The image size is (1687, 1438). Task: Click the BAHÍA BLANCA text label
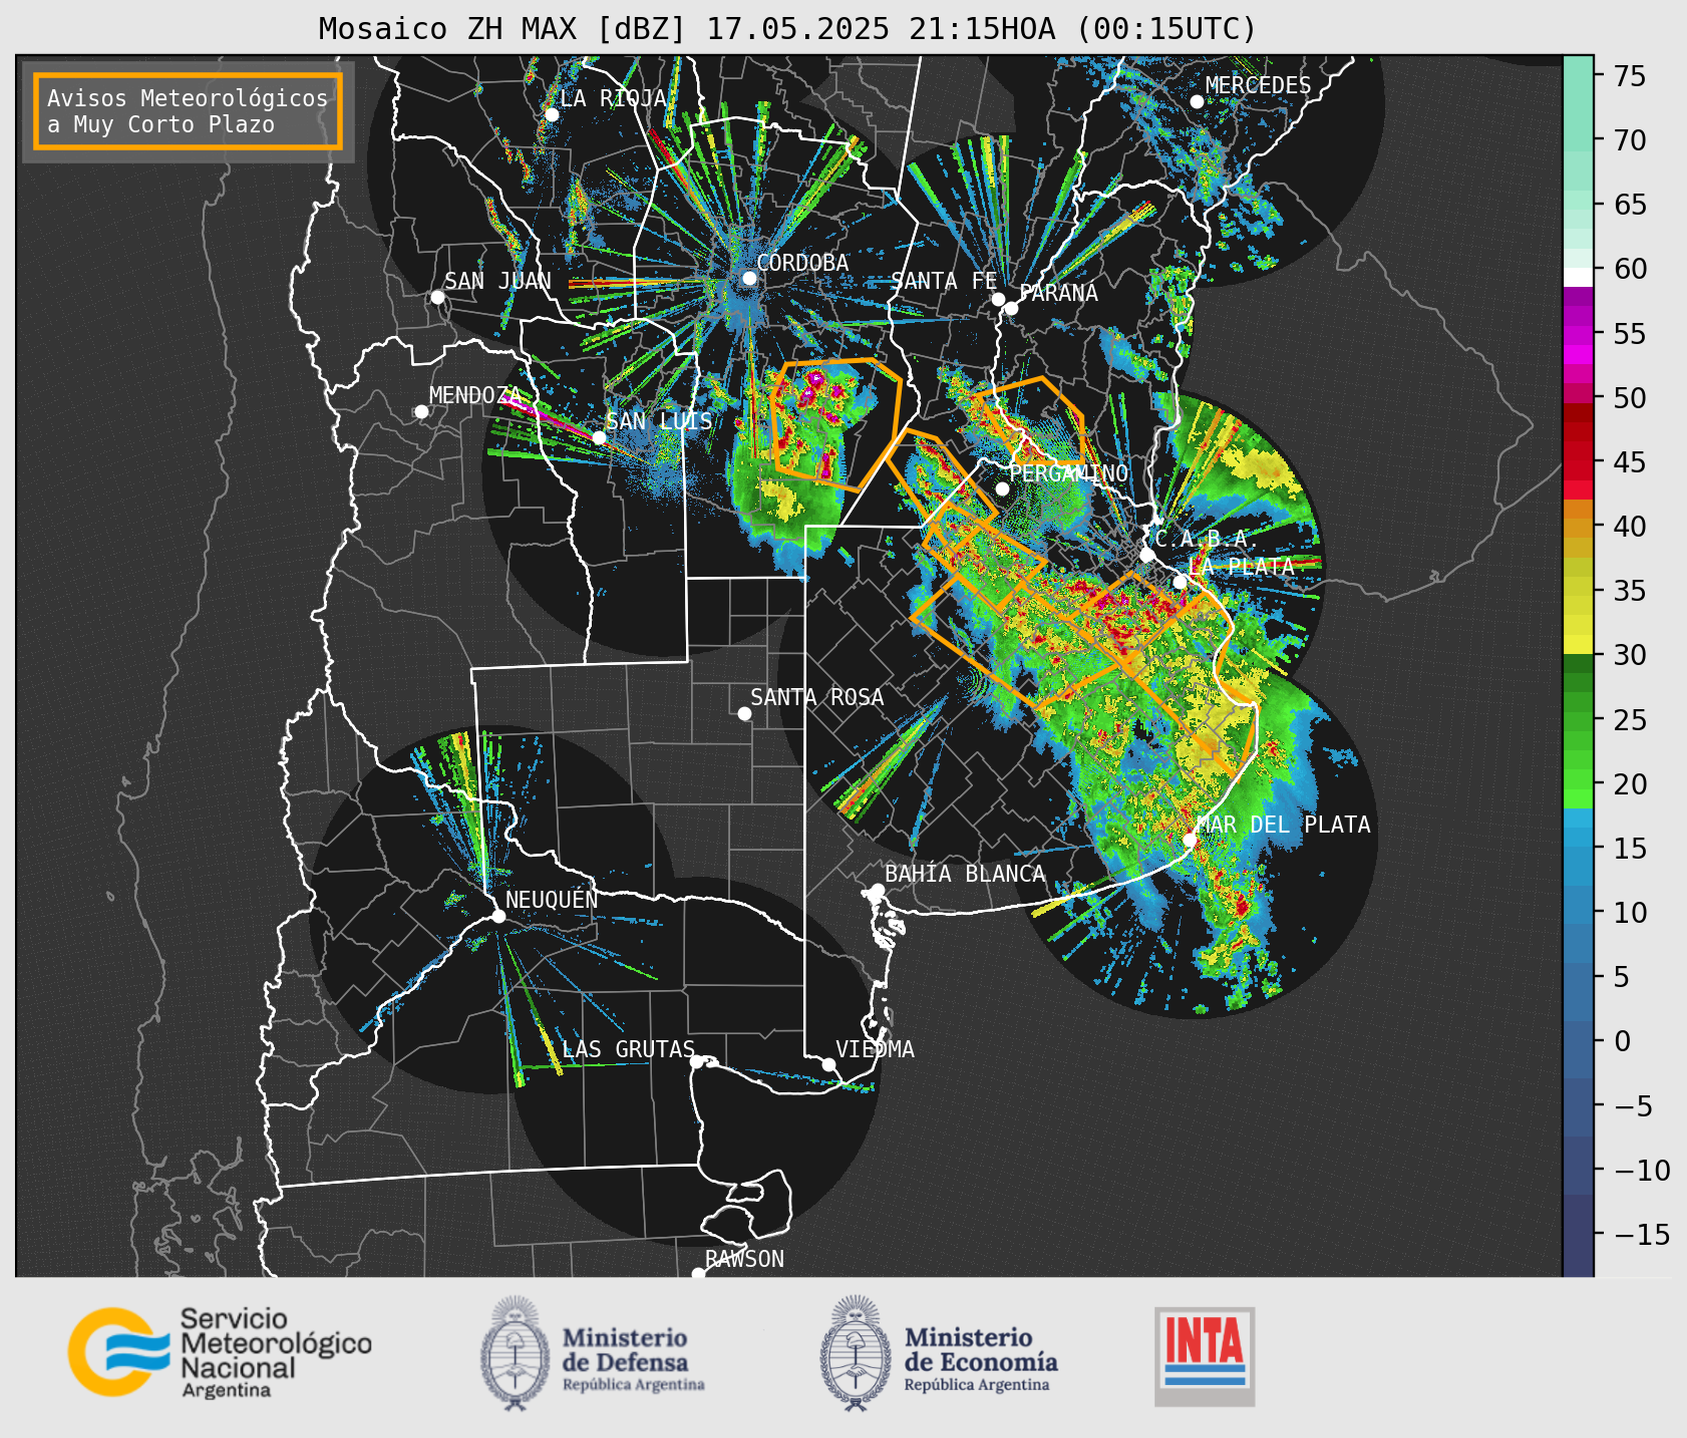(x=965, y=873)
